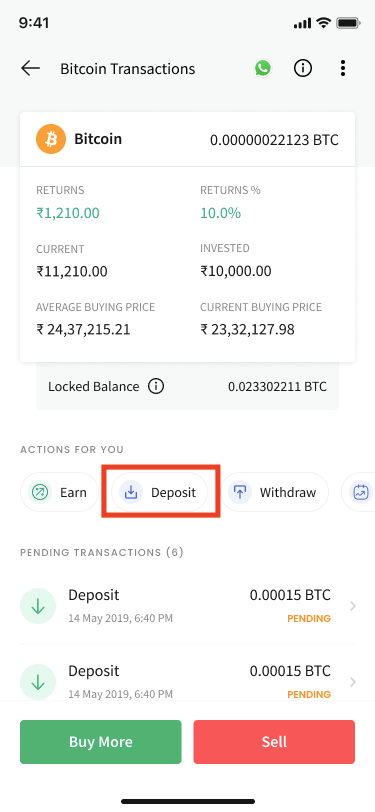The image size is (375, 812).
Task: Tap the Earn chip's arrow icon
Action: pos(40,492)
